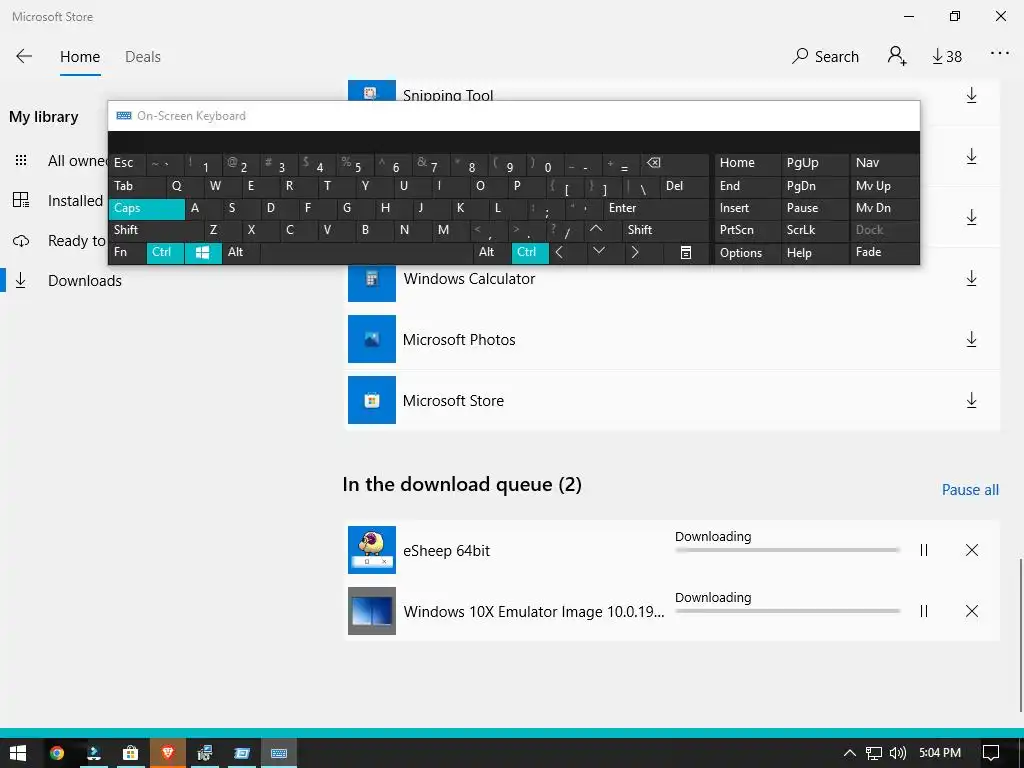Click Help on the On-Screen Keyboard

[x=814, y=253]
